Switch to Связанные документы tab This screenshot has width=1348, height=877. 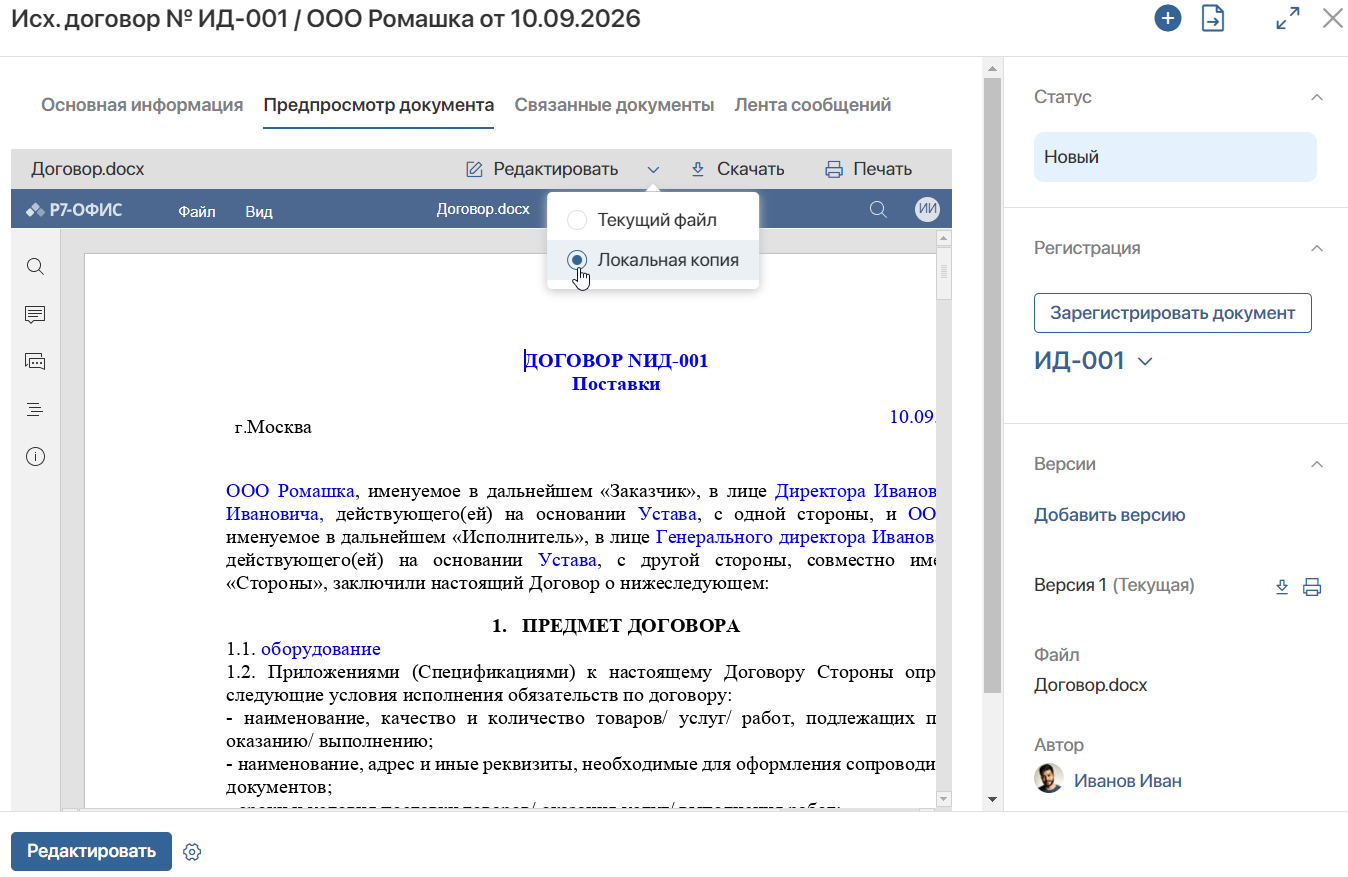point(614,105)
